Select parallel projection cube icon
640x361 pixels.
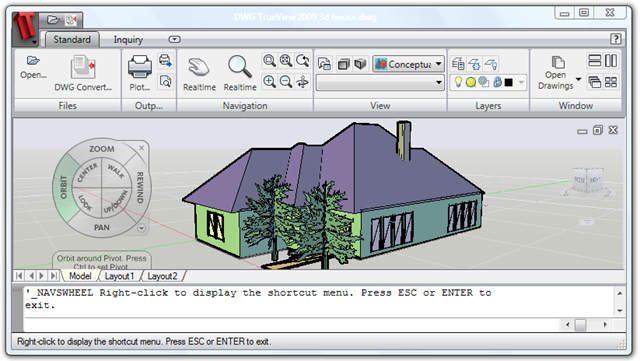click(x=344, y=64)
